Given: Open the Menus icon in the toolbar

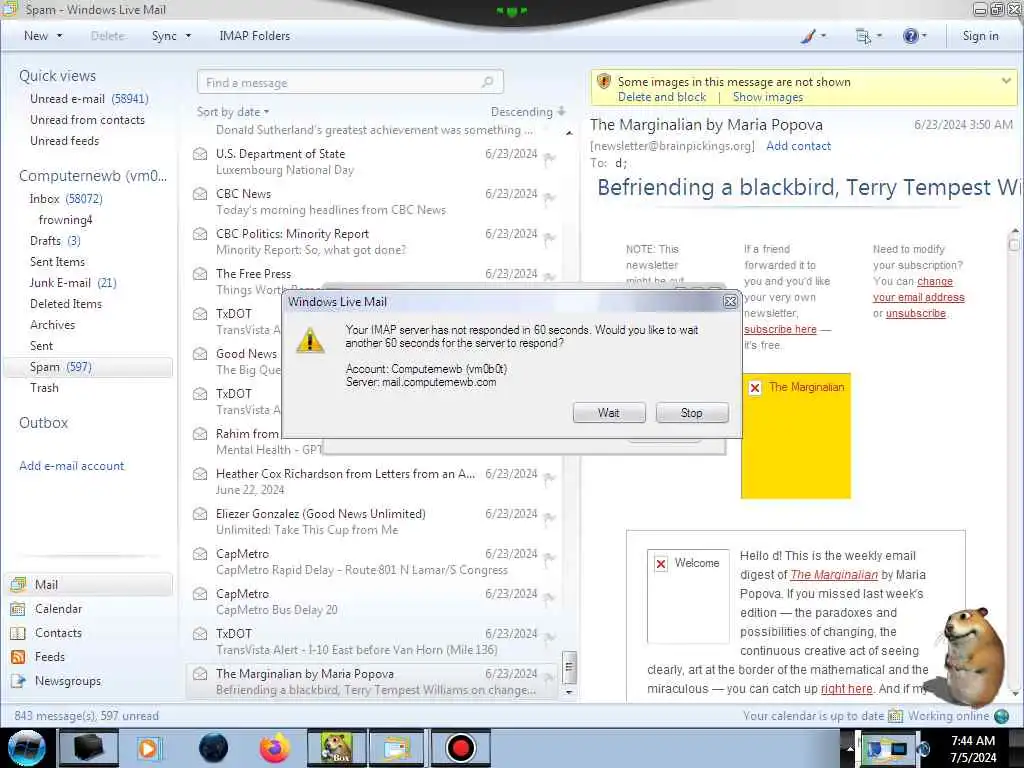Looking at the screenshot, I should (x=863, y=37).
